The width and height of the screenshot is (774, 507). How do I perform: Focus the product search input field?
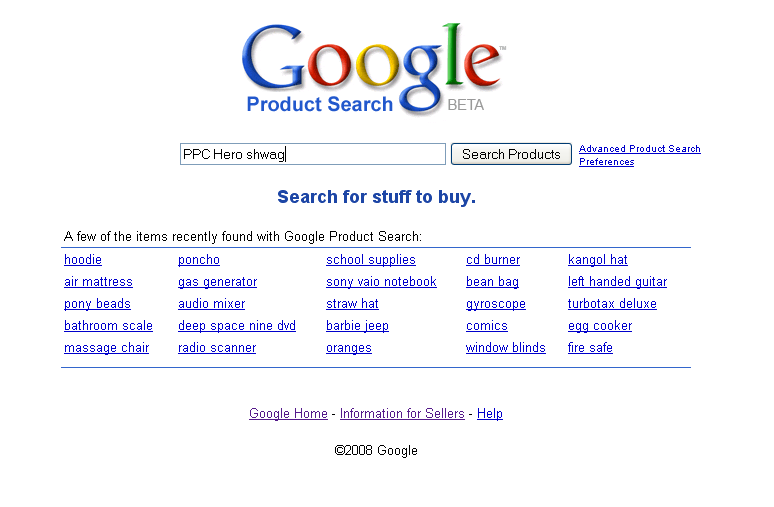coord(312,154)
